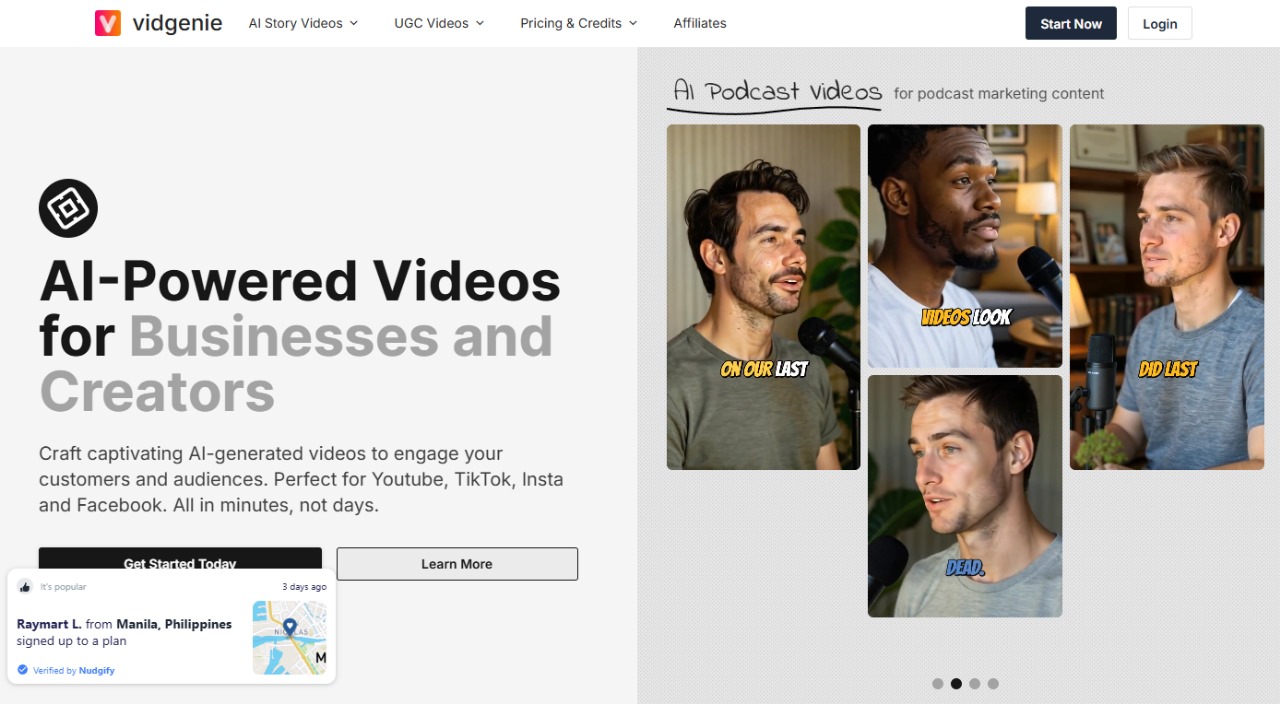1280x704 pixels.
Task: Click the Learn More button
Action: tap(457, 564)
